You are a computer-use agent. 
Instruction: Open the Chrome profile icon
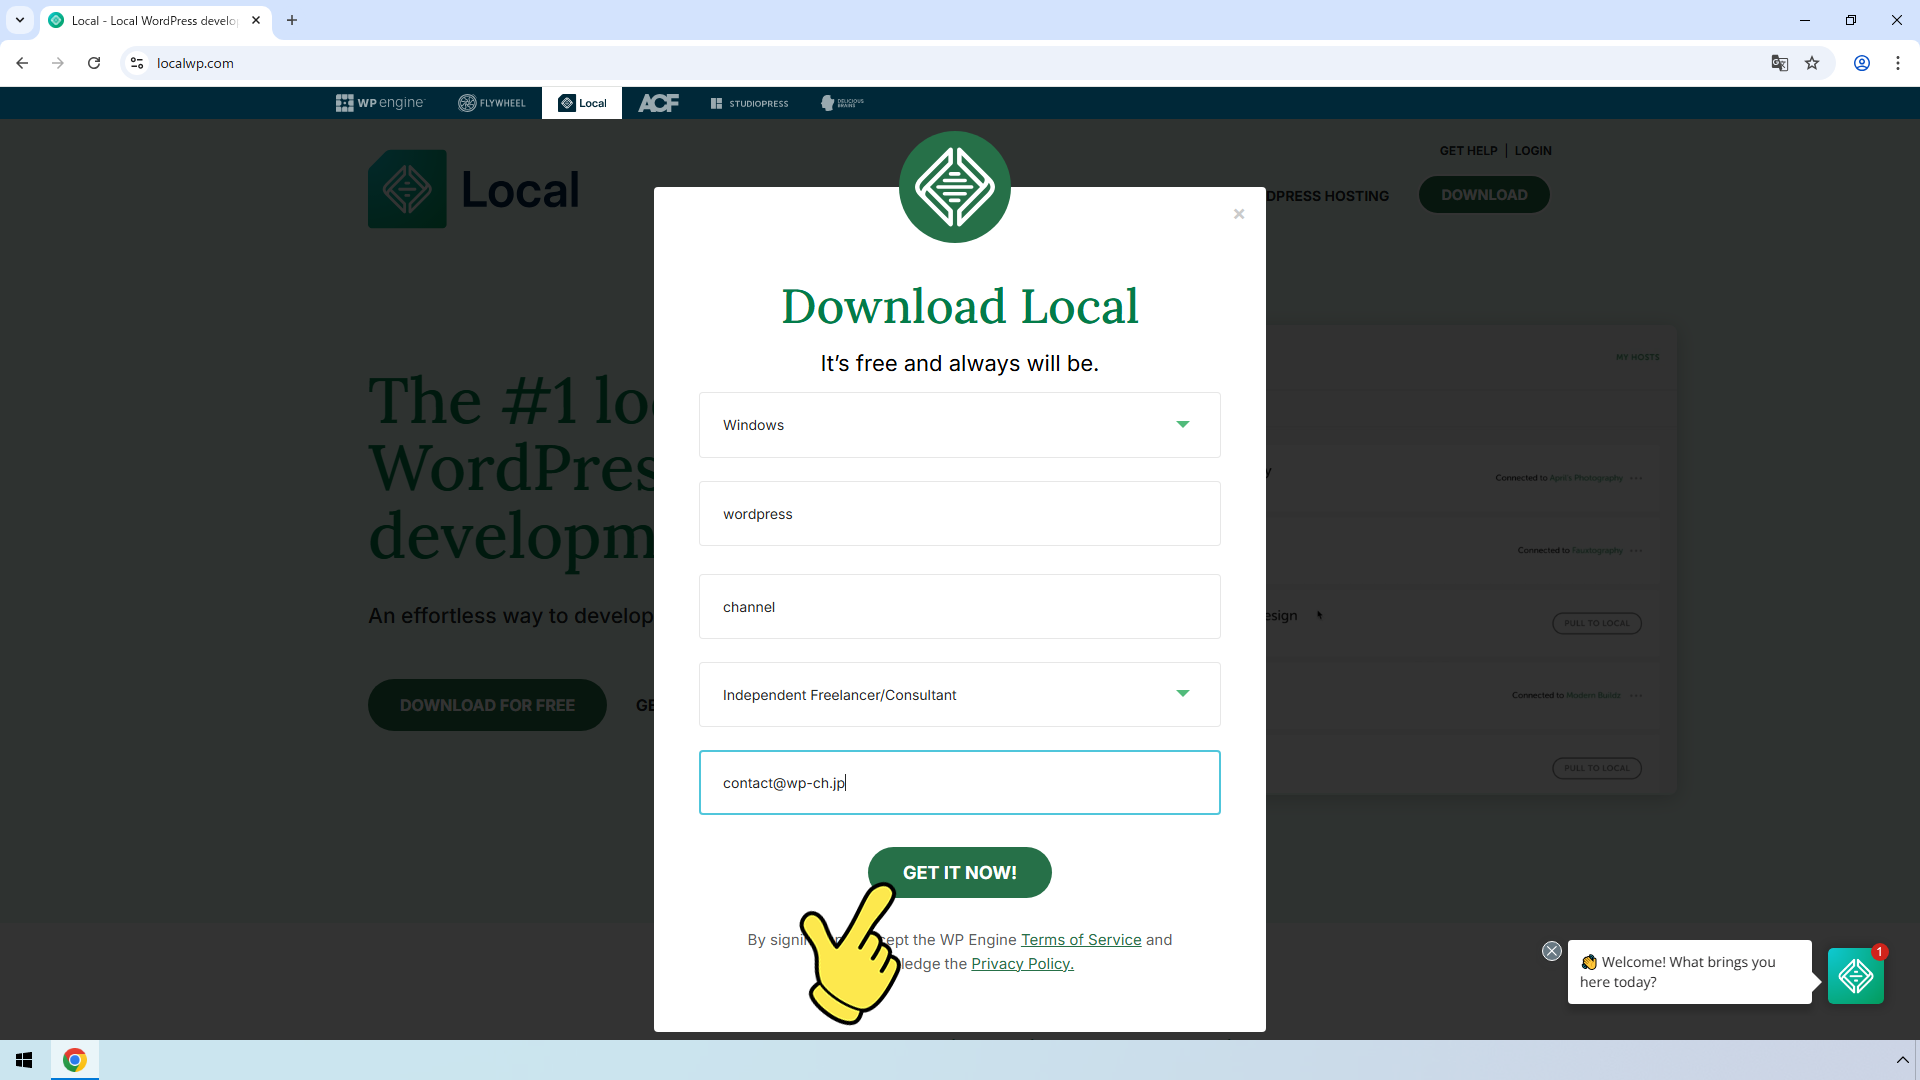pos(1862,63)
